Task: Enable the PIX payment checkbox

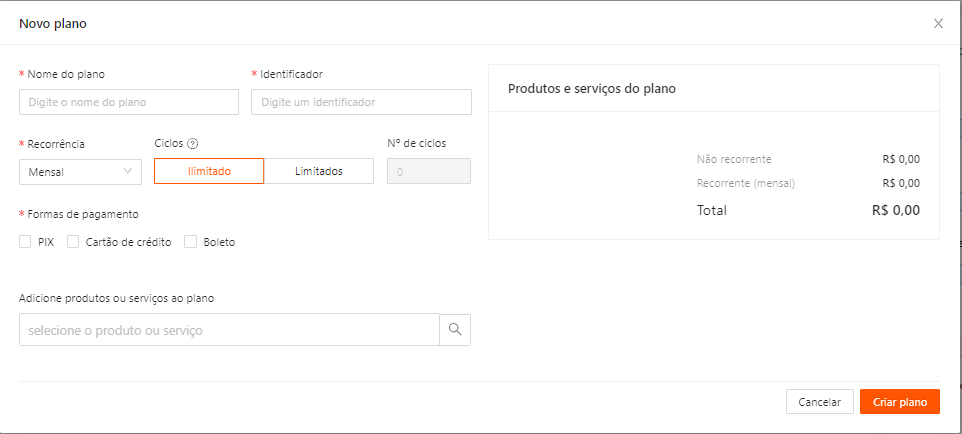Action: tap(25, 242)
